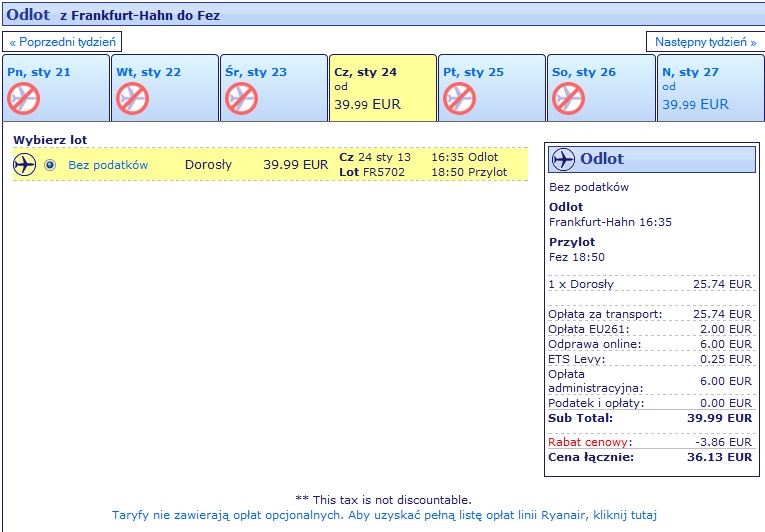Image resolution: width=765 pixels, height=532 pixels.
Task: Go to Następny tydzień (next week)
Action: [x=705, y=42]
